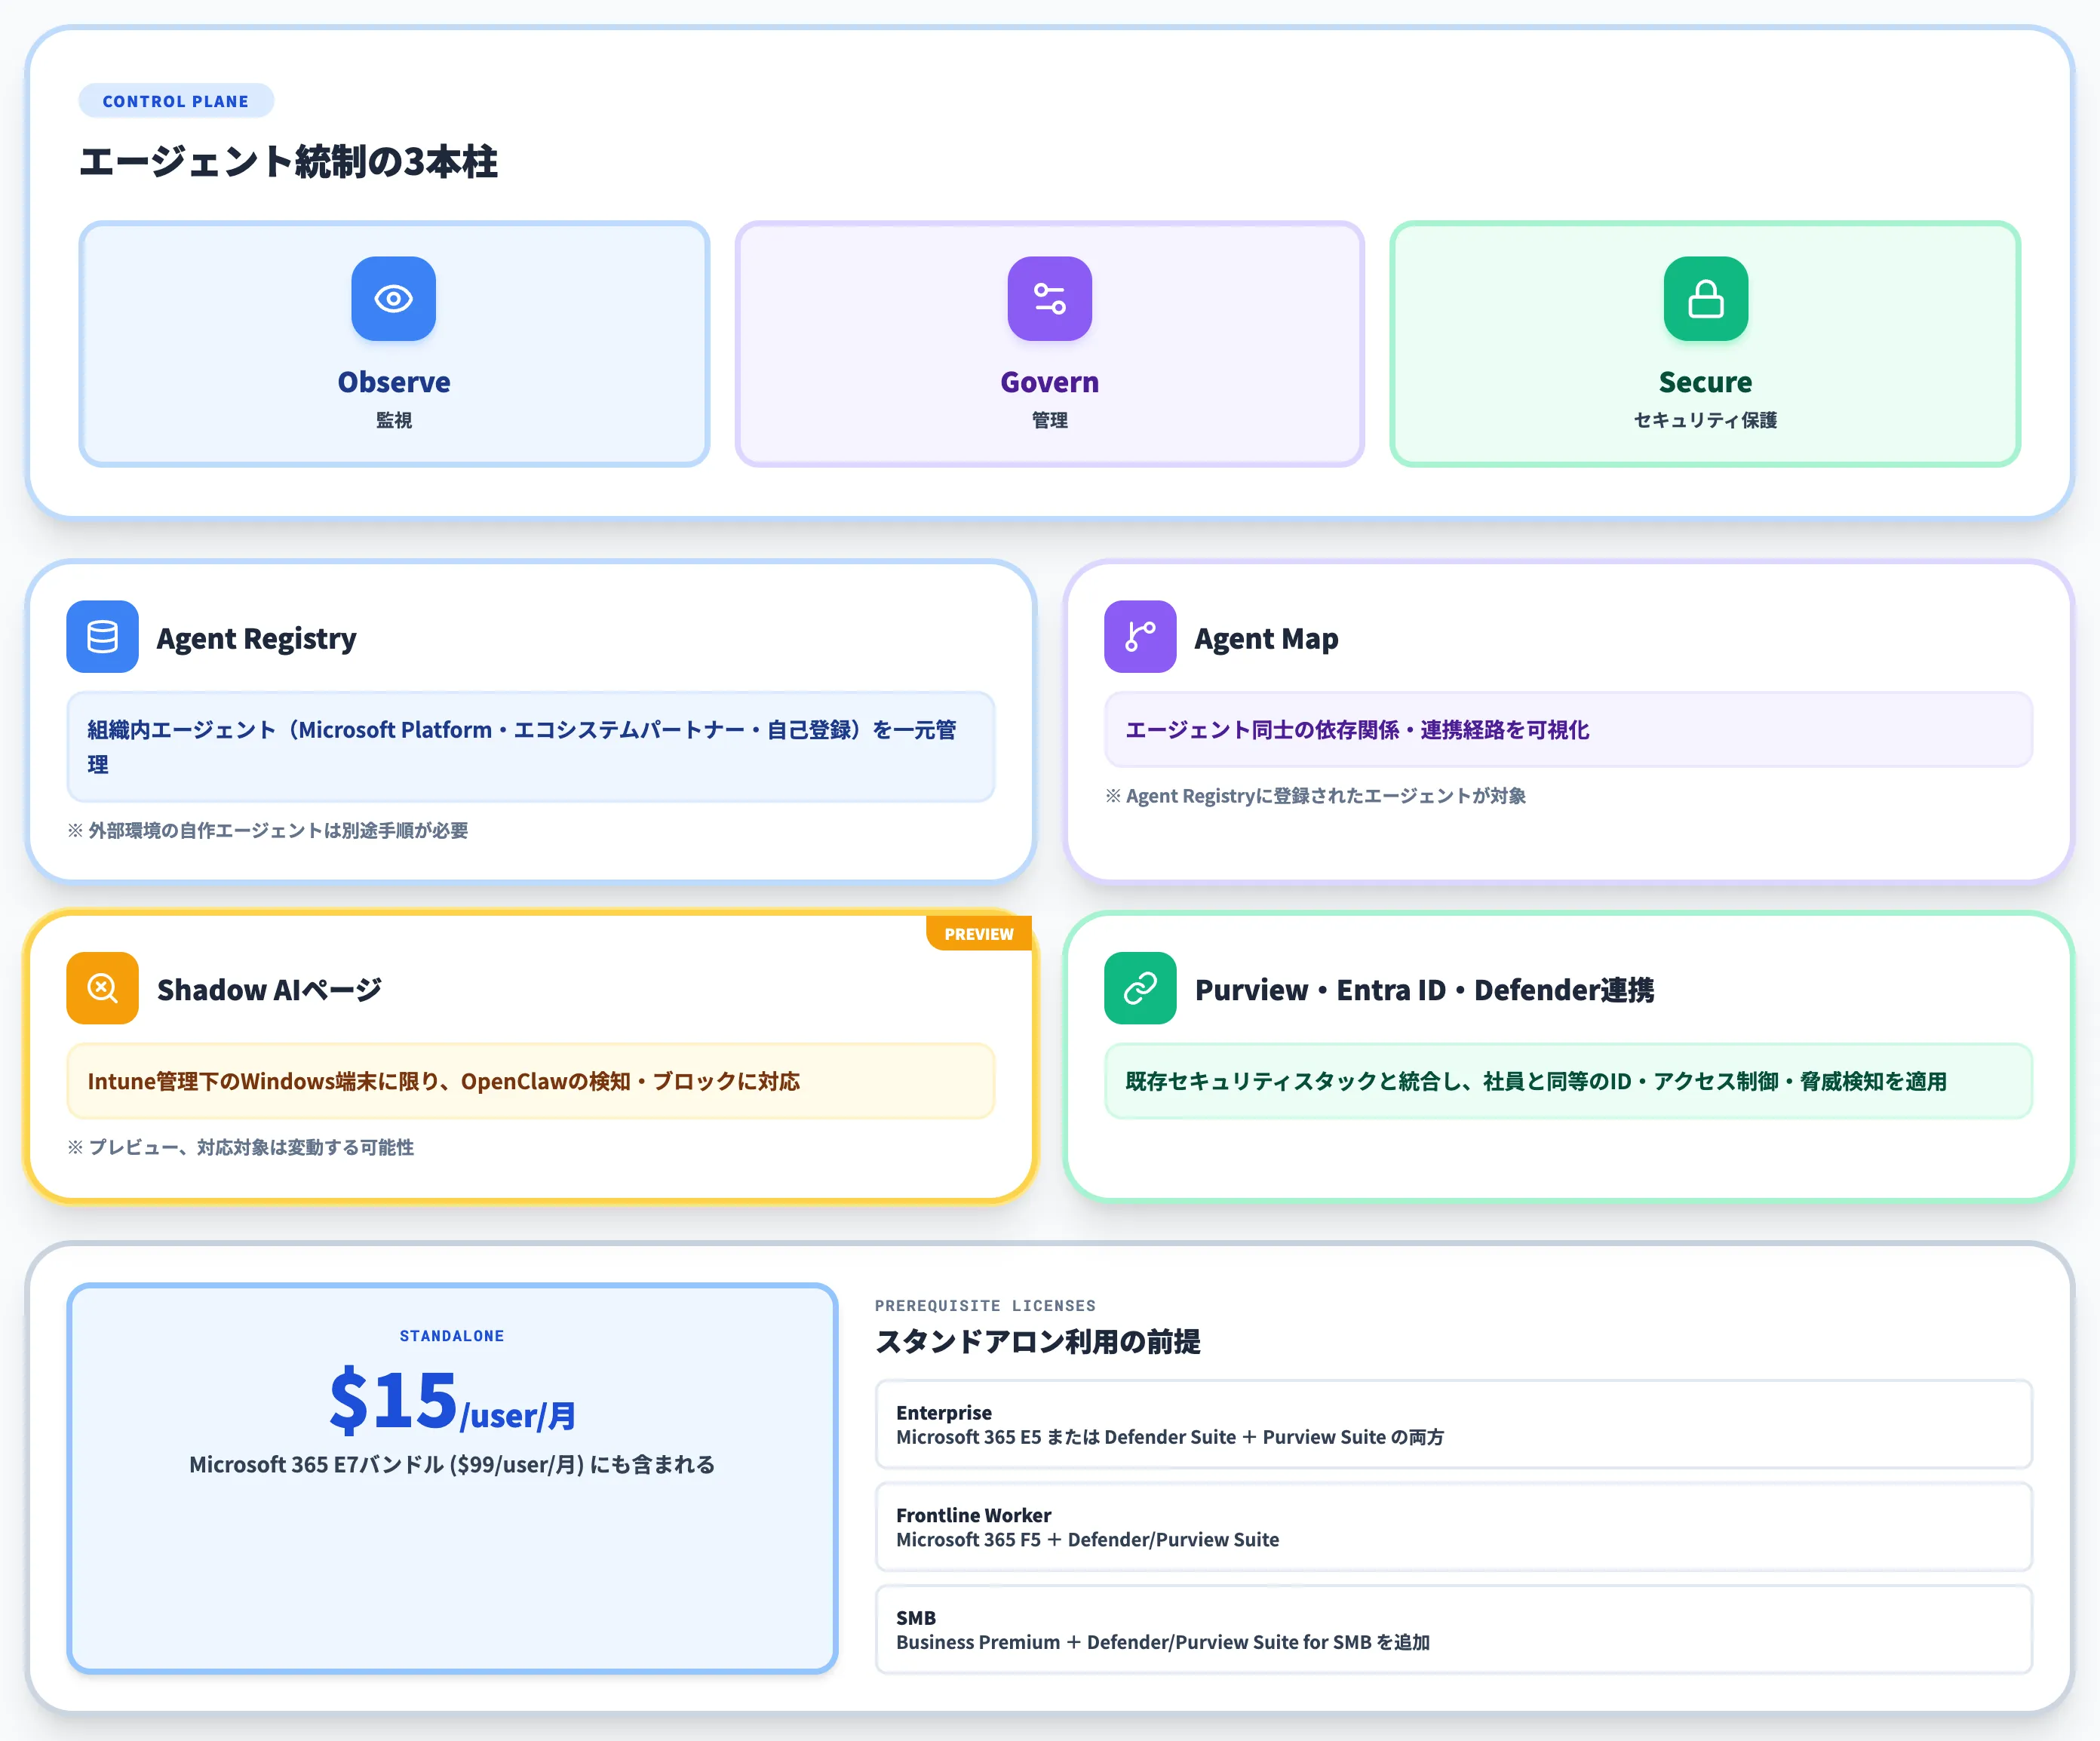Click the PREVIEW badge on Shadow AI card

pyautogui.click(x=979, y=933)
